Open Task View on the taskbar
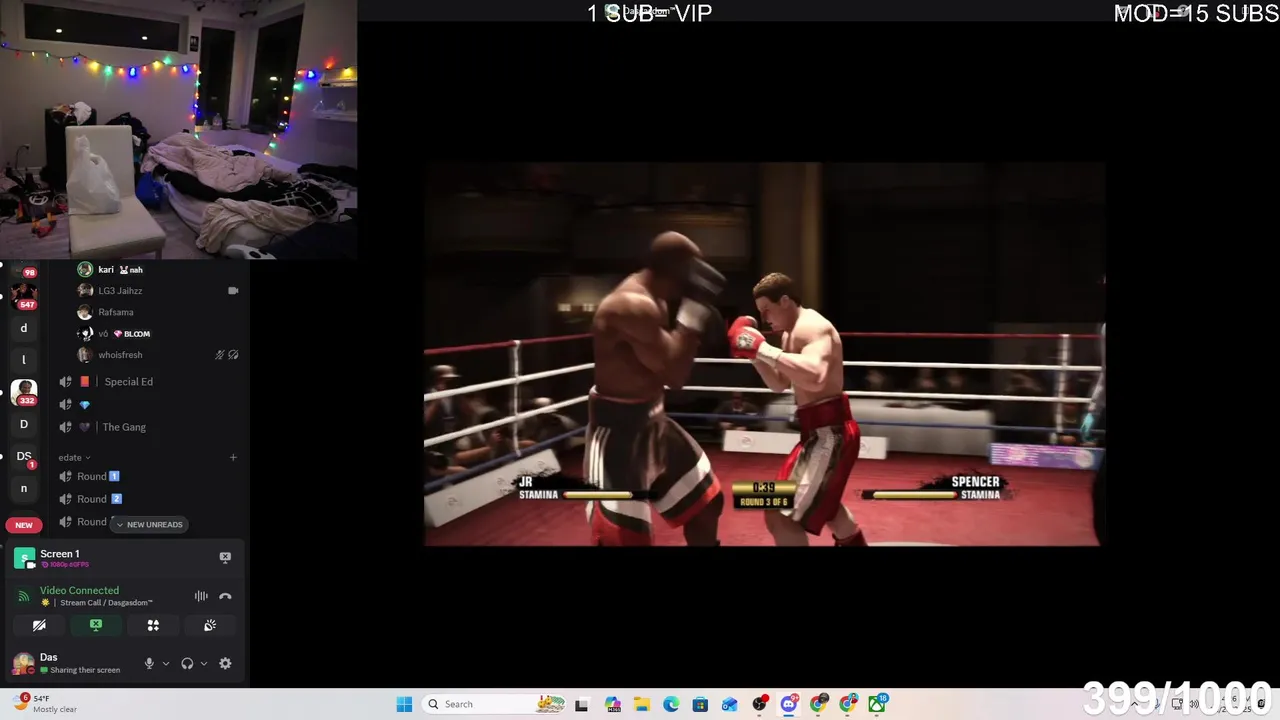This screenshot has width=1280, height=720. point(582,704)
